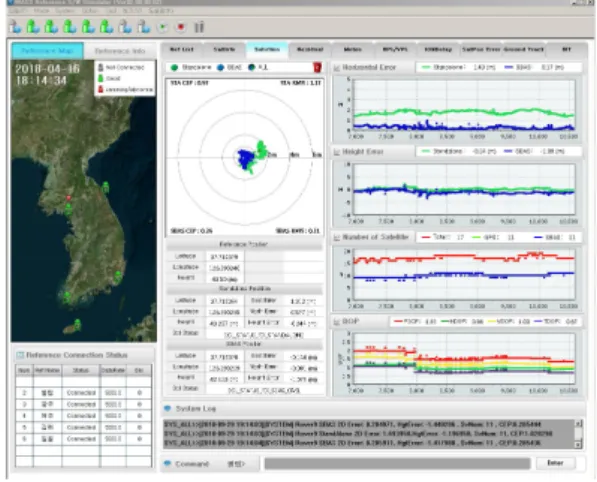This screenshot has width=597, height=482.
Task: Open the Reference Info tab
Action: coord(120,51)
